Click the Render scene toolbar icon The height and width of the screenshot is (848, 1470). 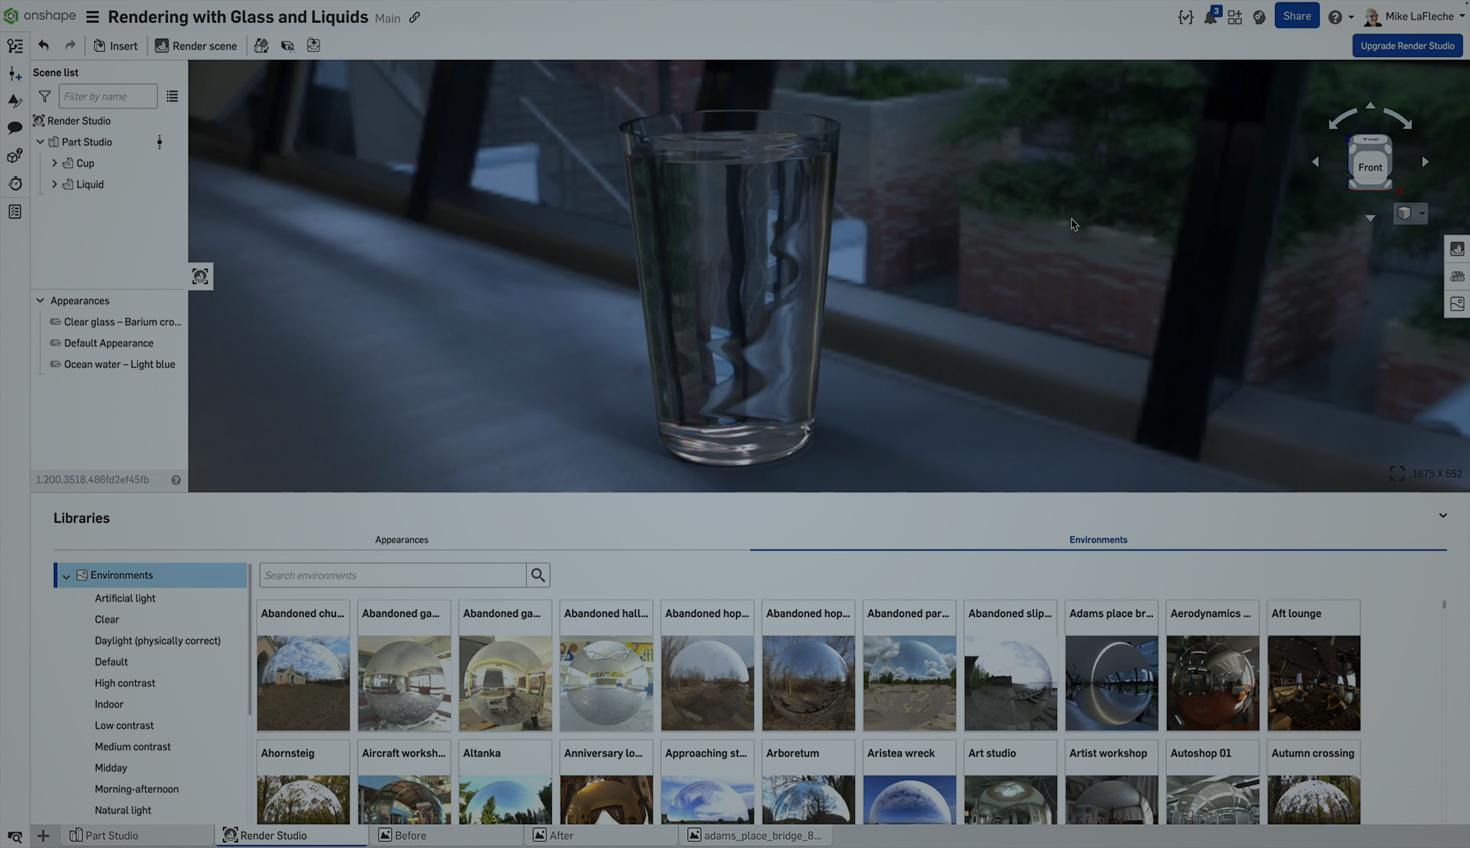click(196, 45)
